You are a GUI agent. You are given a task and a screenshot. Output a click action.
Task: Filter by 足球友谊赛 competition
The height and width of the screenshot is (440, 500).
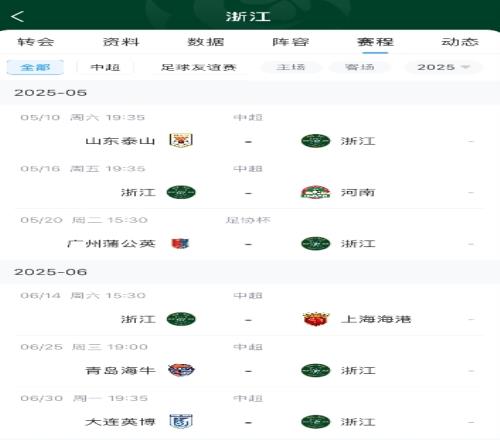(x=199, y=67)
